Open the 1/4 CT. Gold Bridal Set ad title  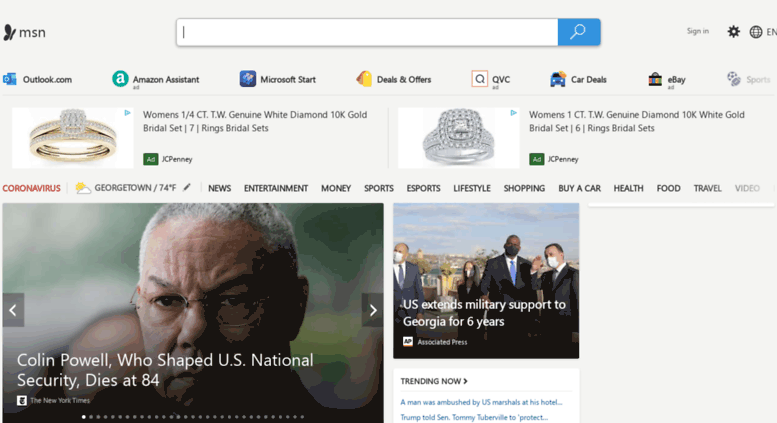(x=255, y=121)
